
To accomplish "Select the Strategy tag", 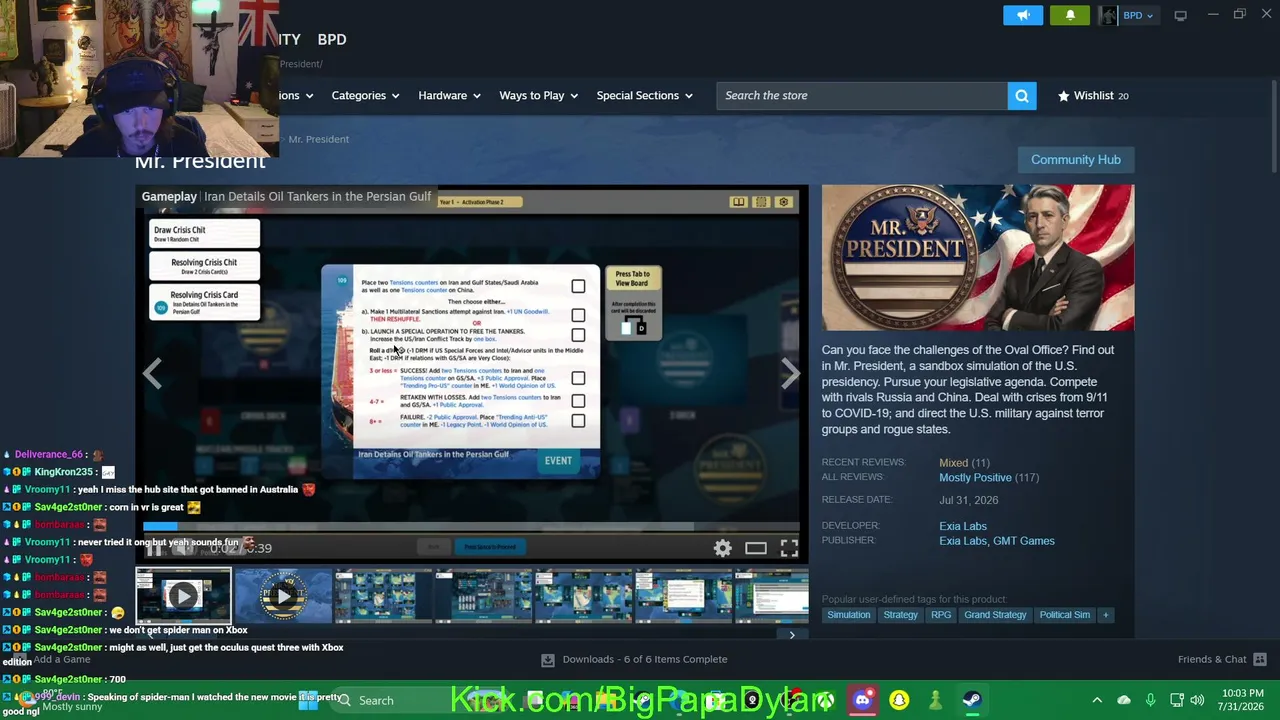I will 900,615.
